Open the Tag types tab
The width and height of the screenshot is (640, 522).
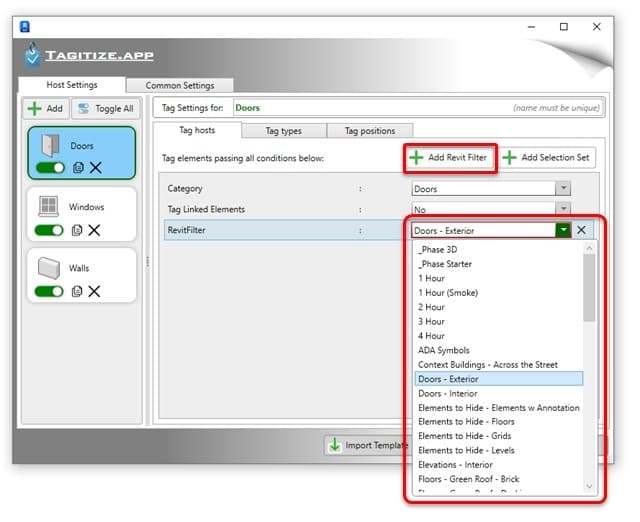tap(284, 131)
